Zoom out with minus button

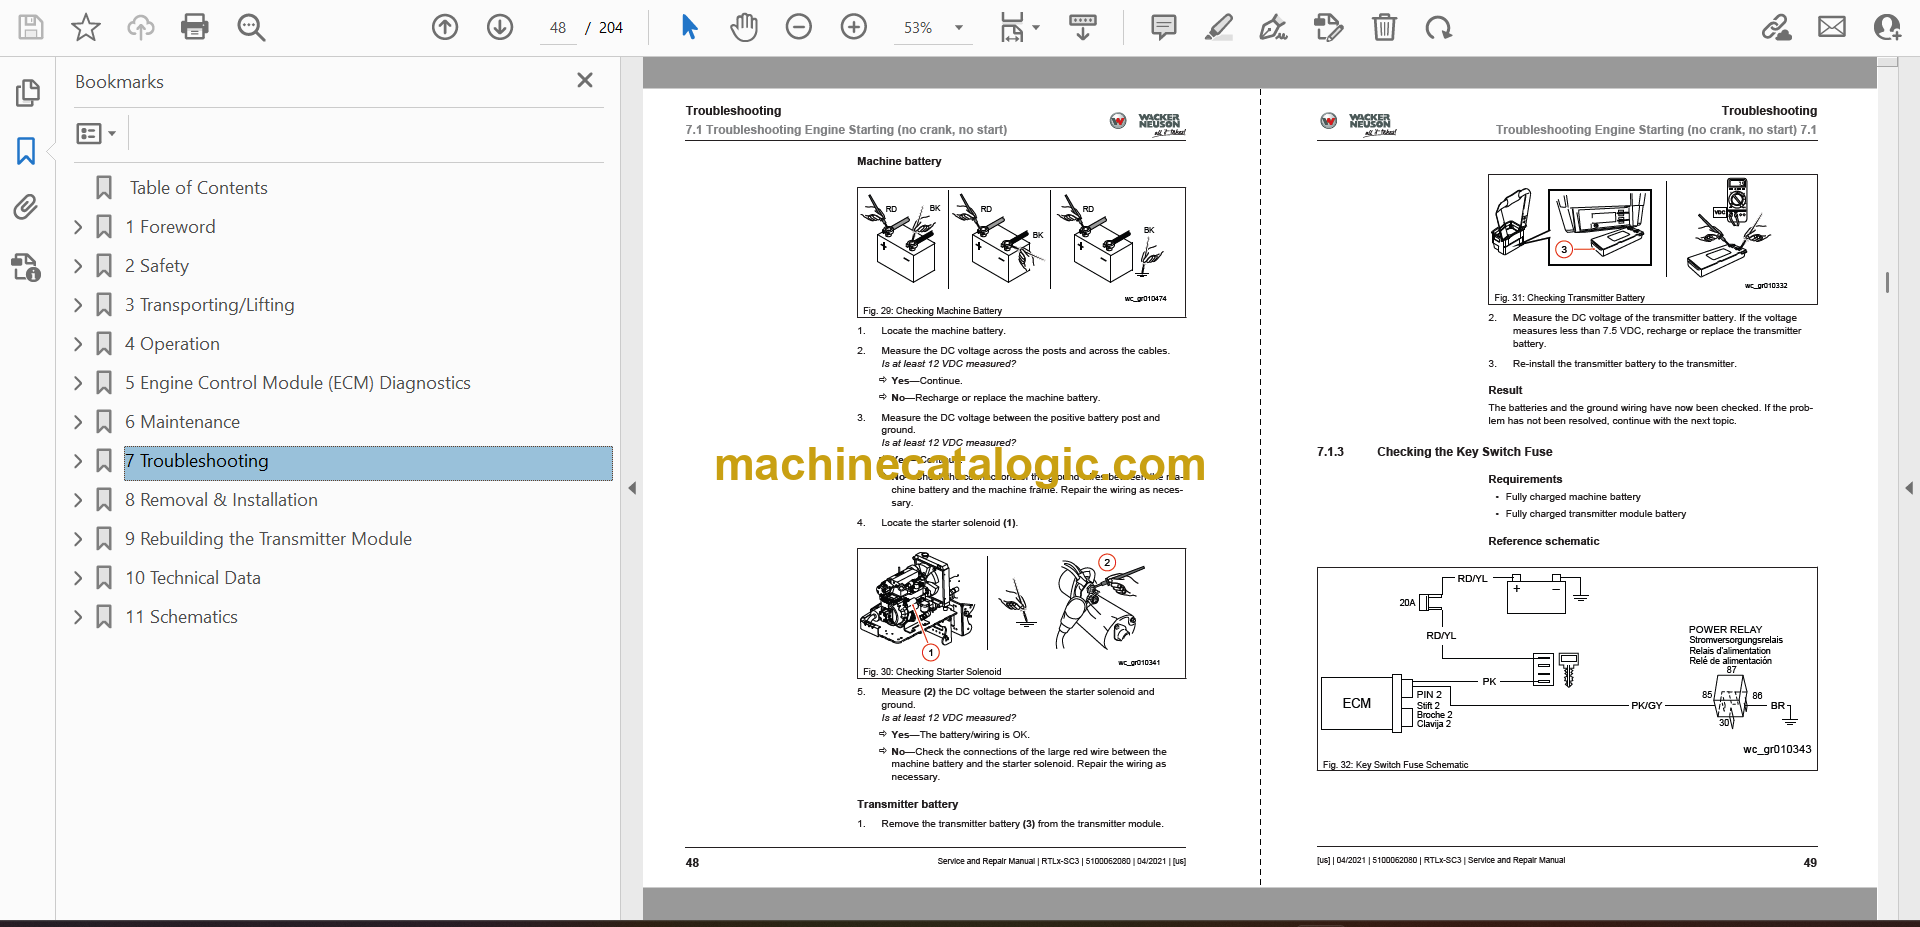pos(799,27)
